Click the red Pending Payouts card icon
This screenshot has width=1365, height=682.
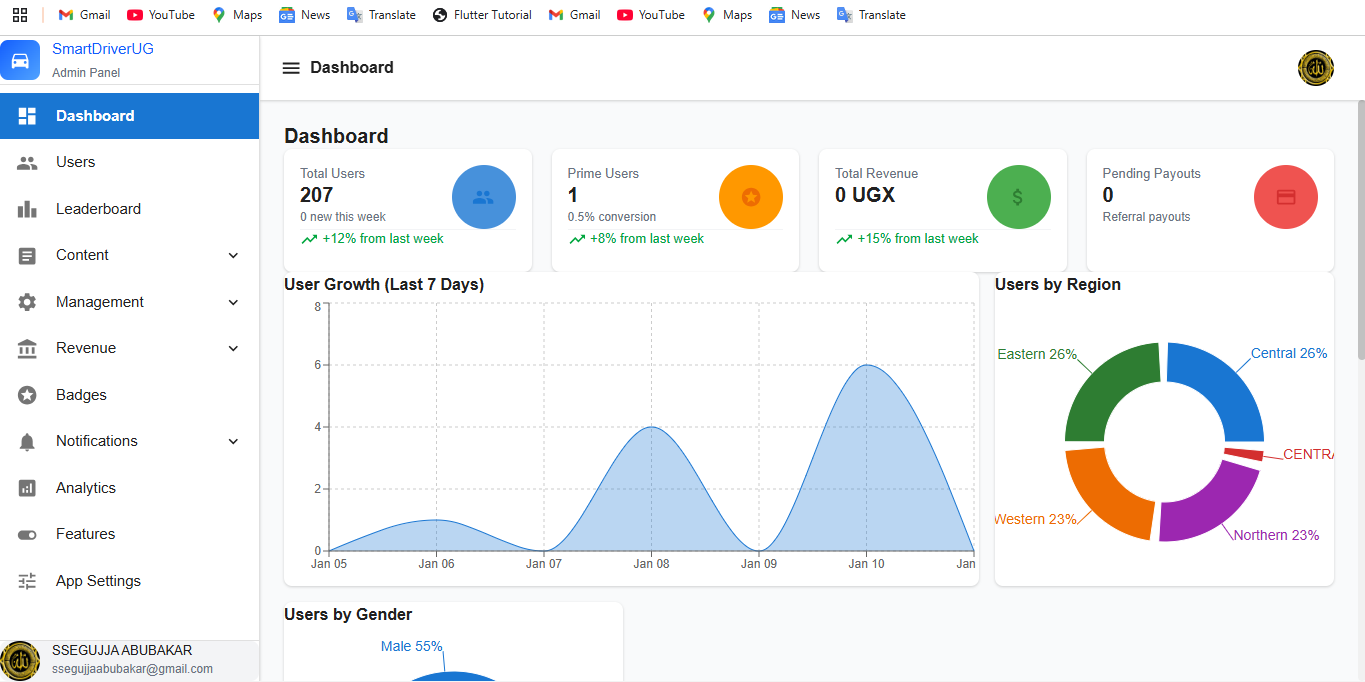tap(1286, 197)
